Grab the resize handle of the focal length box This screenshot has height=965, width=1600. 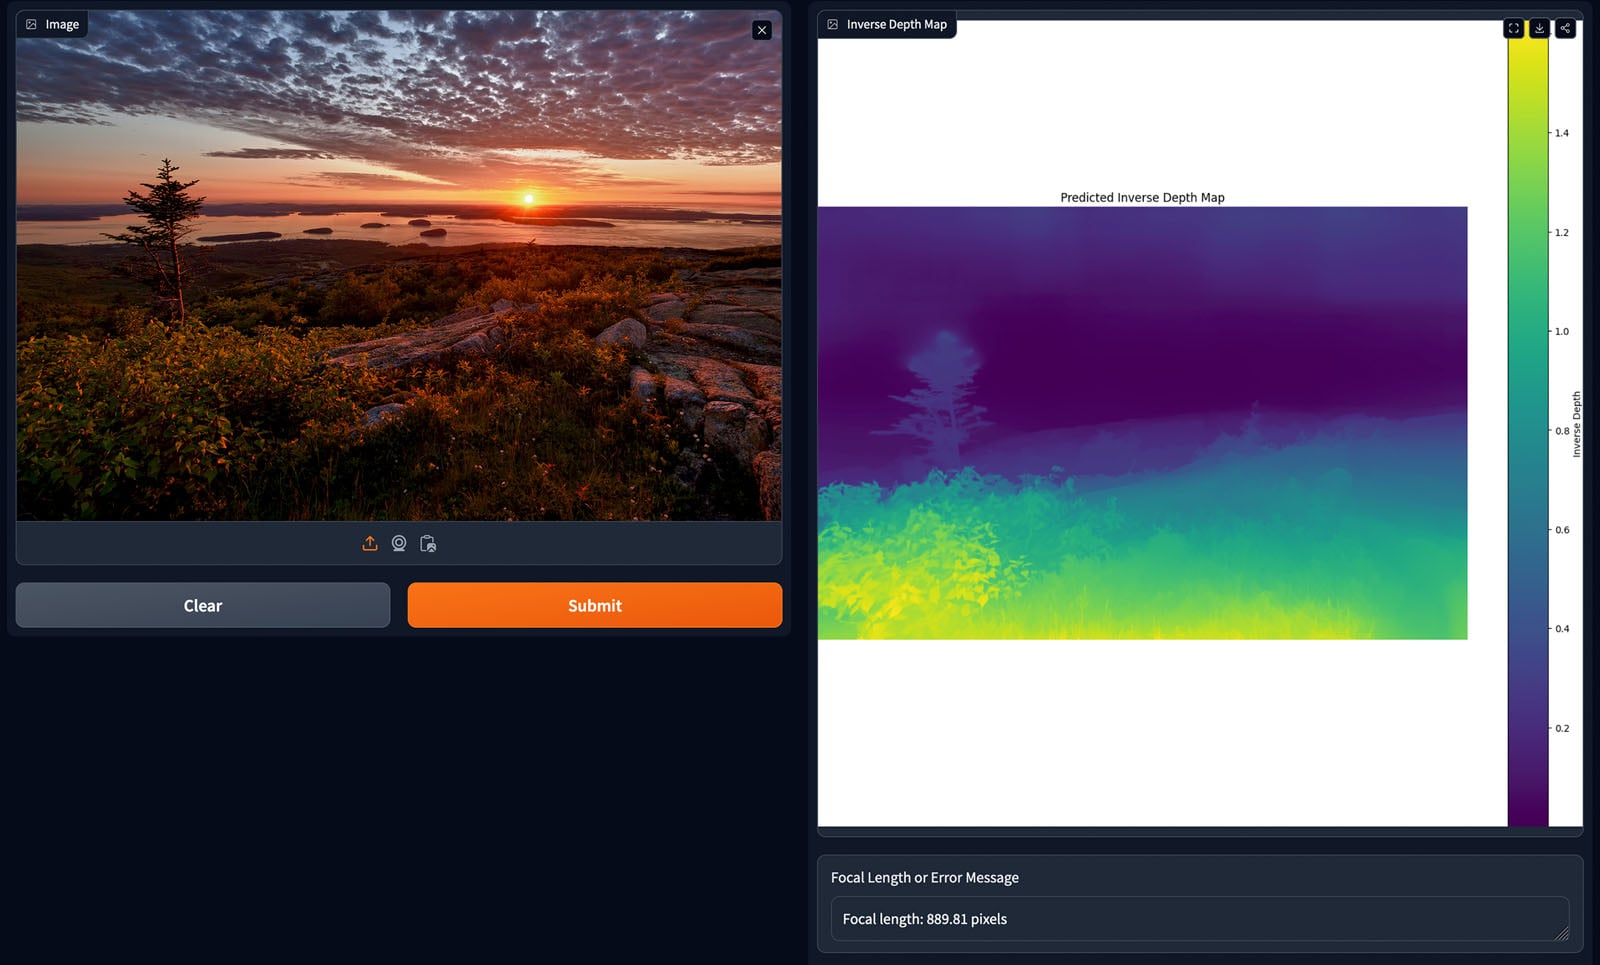click(1561, 933)
